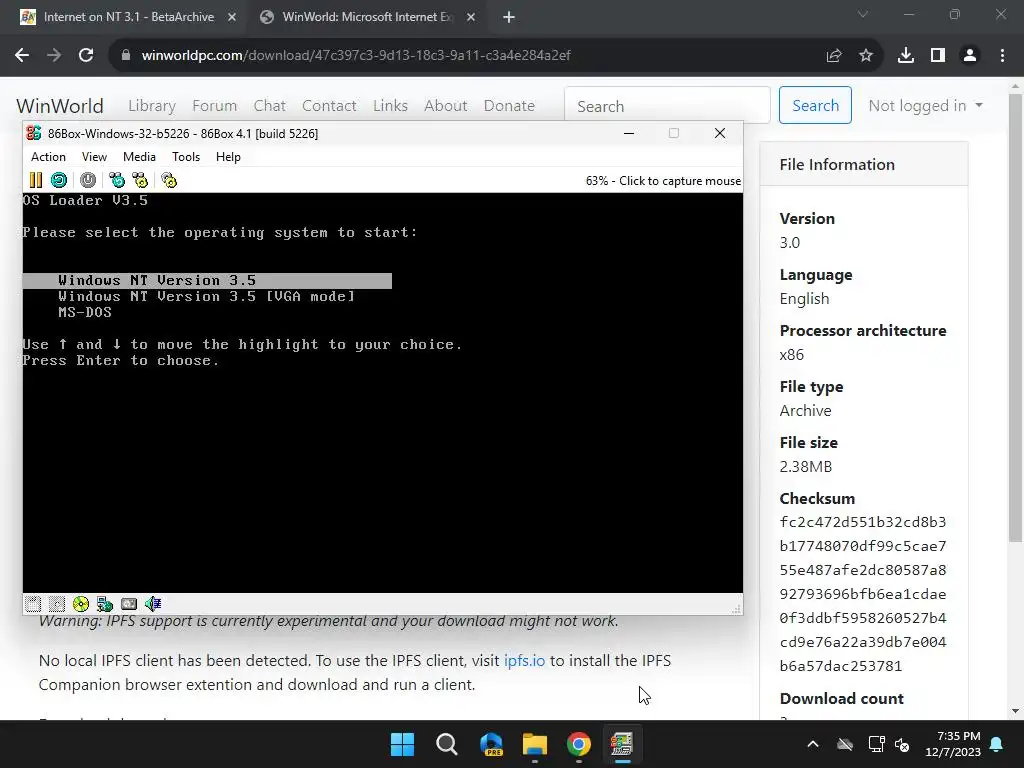Click the WinWorld site logo
Viewport: 1024px width, 768px height.
pos(60,106)
